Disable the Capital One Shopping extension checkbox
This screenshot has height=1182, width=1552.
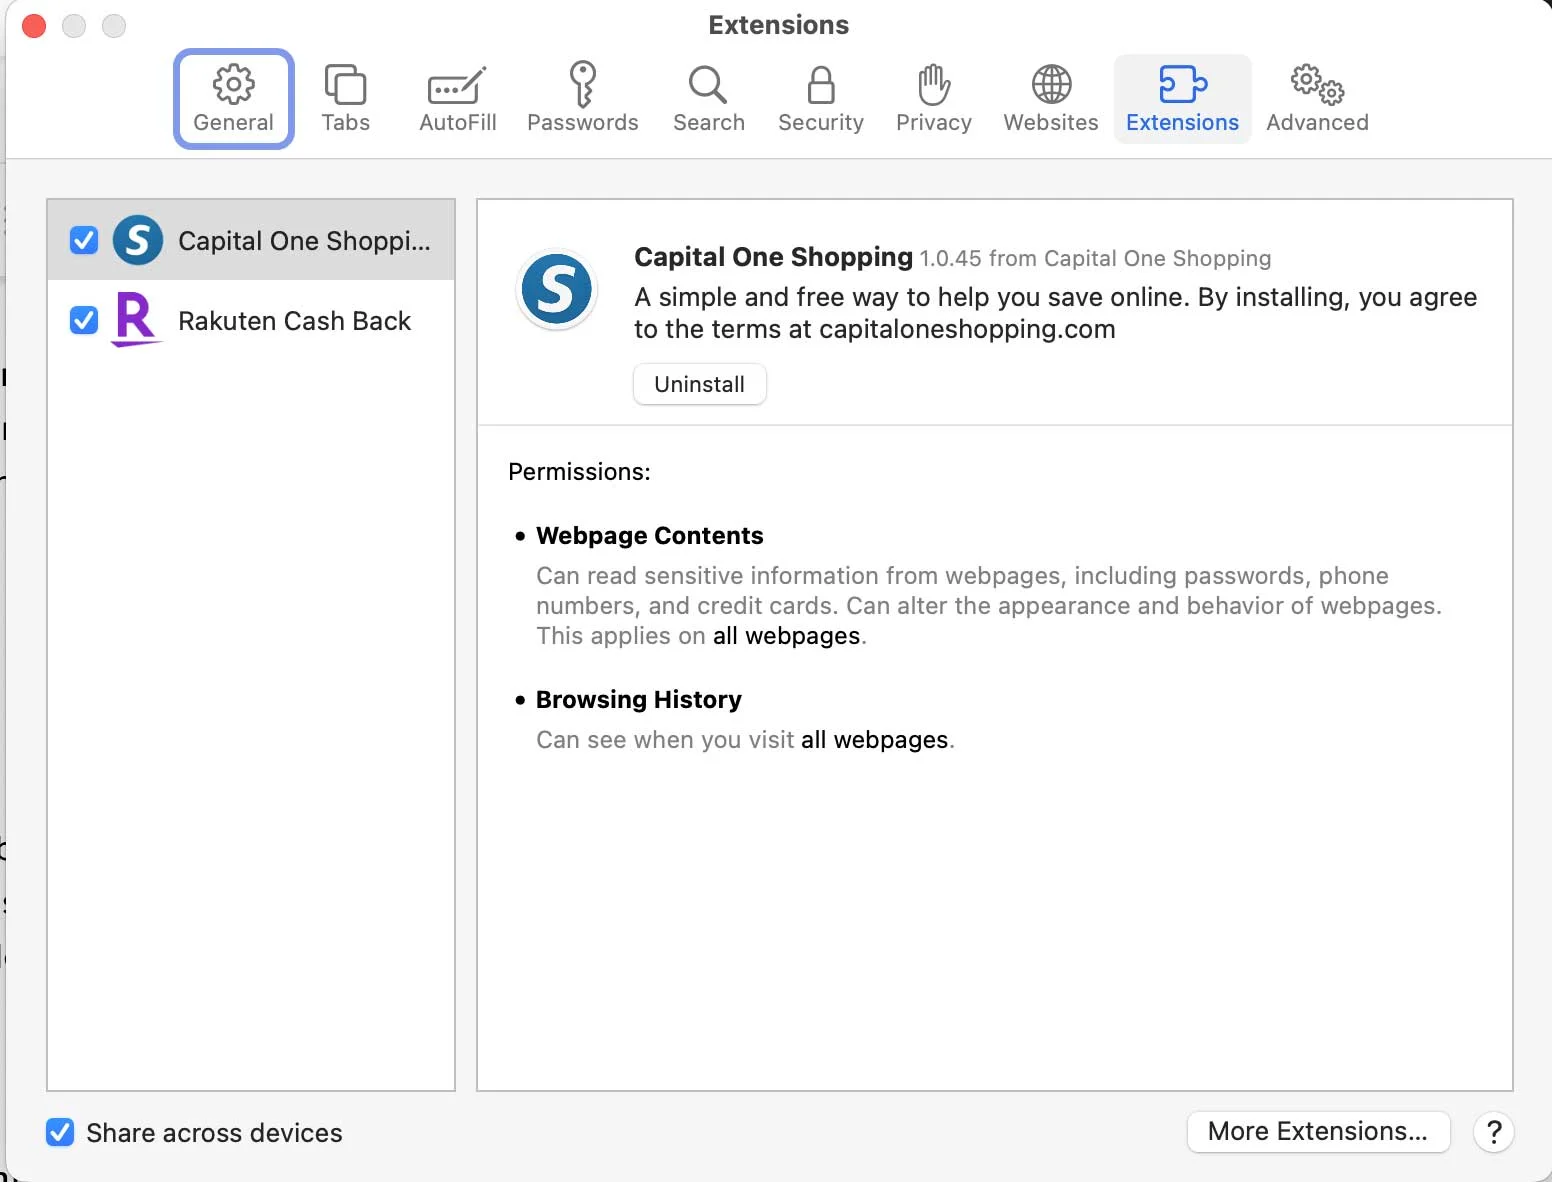[x=84, y=240]
